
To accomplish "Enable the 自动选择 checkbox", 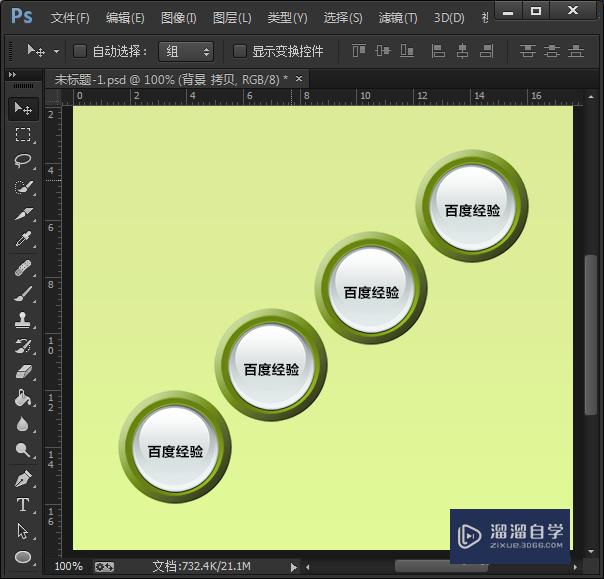I will point(80,51).
